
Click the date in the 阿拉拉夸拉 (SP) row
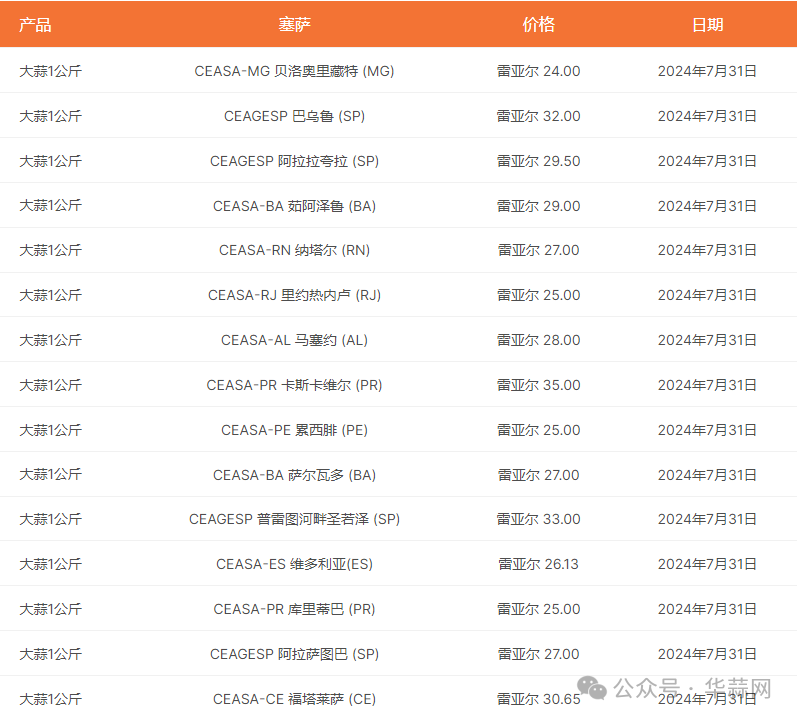click(707, 161)
